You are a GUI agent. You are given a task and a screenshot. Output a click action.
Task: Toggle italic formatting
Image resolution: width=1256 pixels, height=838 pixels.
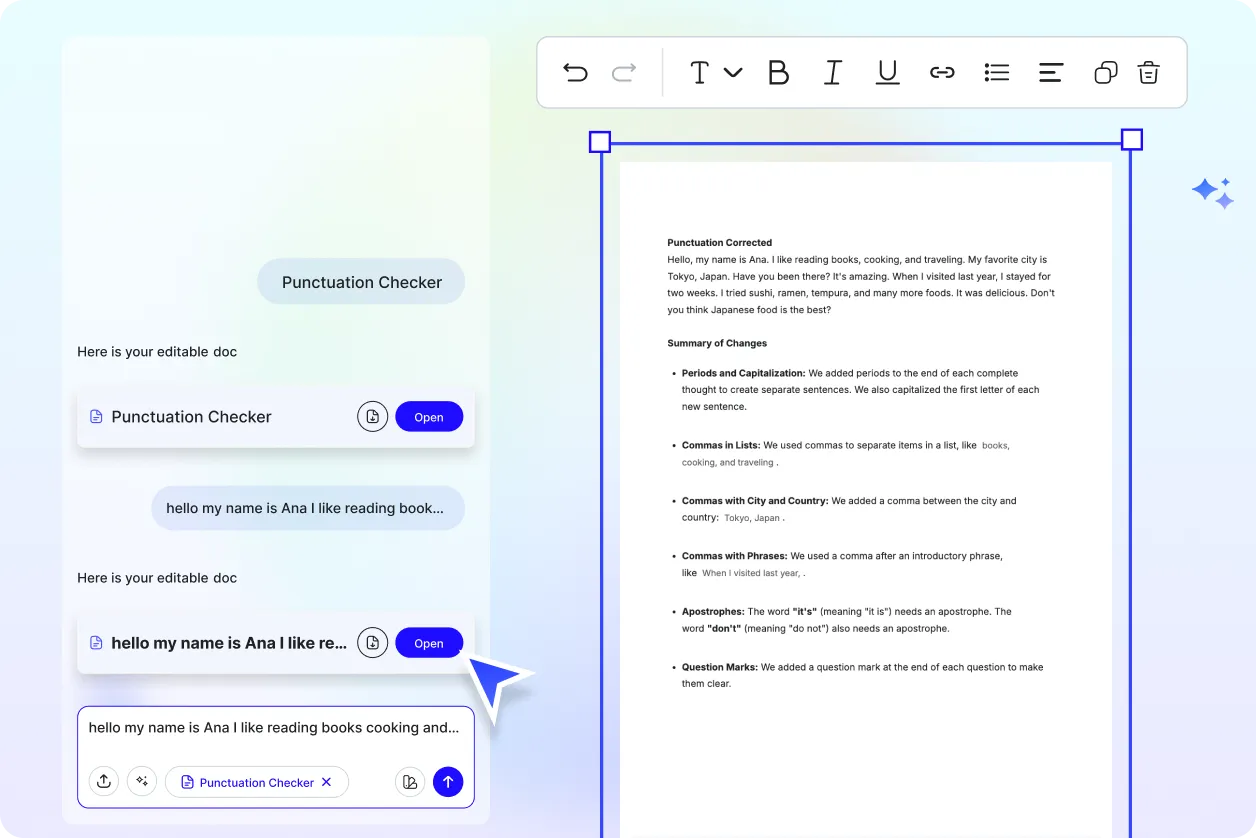832,72
